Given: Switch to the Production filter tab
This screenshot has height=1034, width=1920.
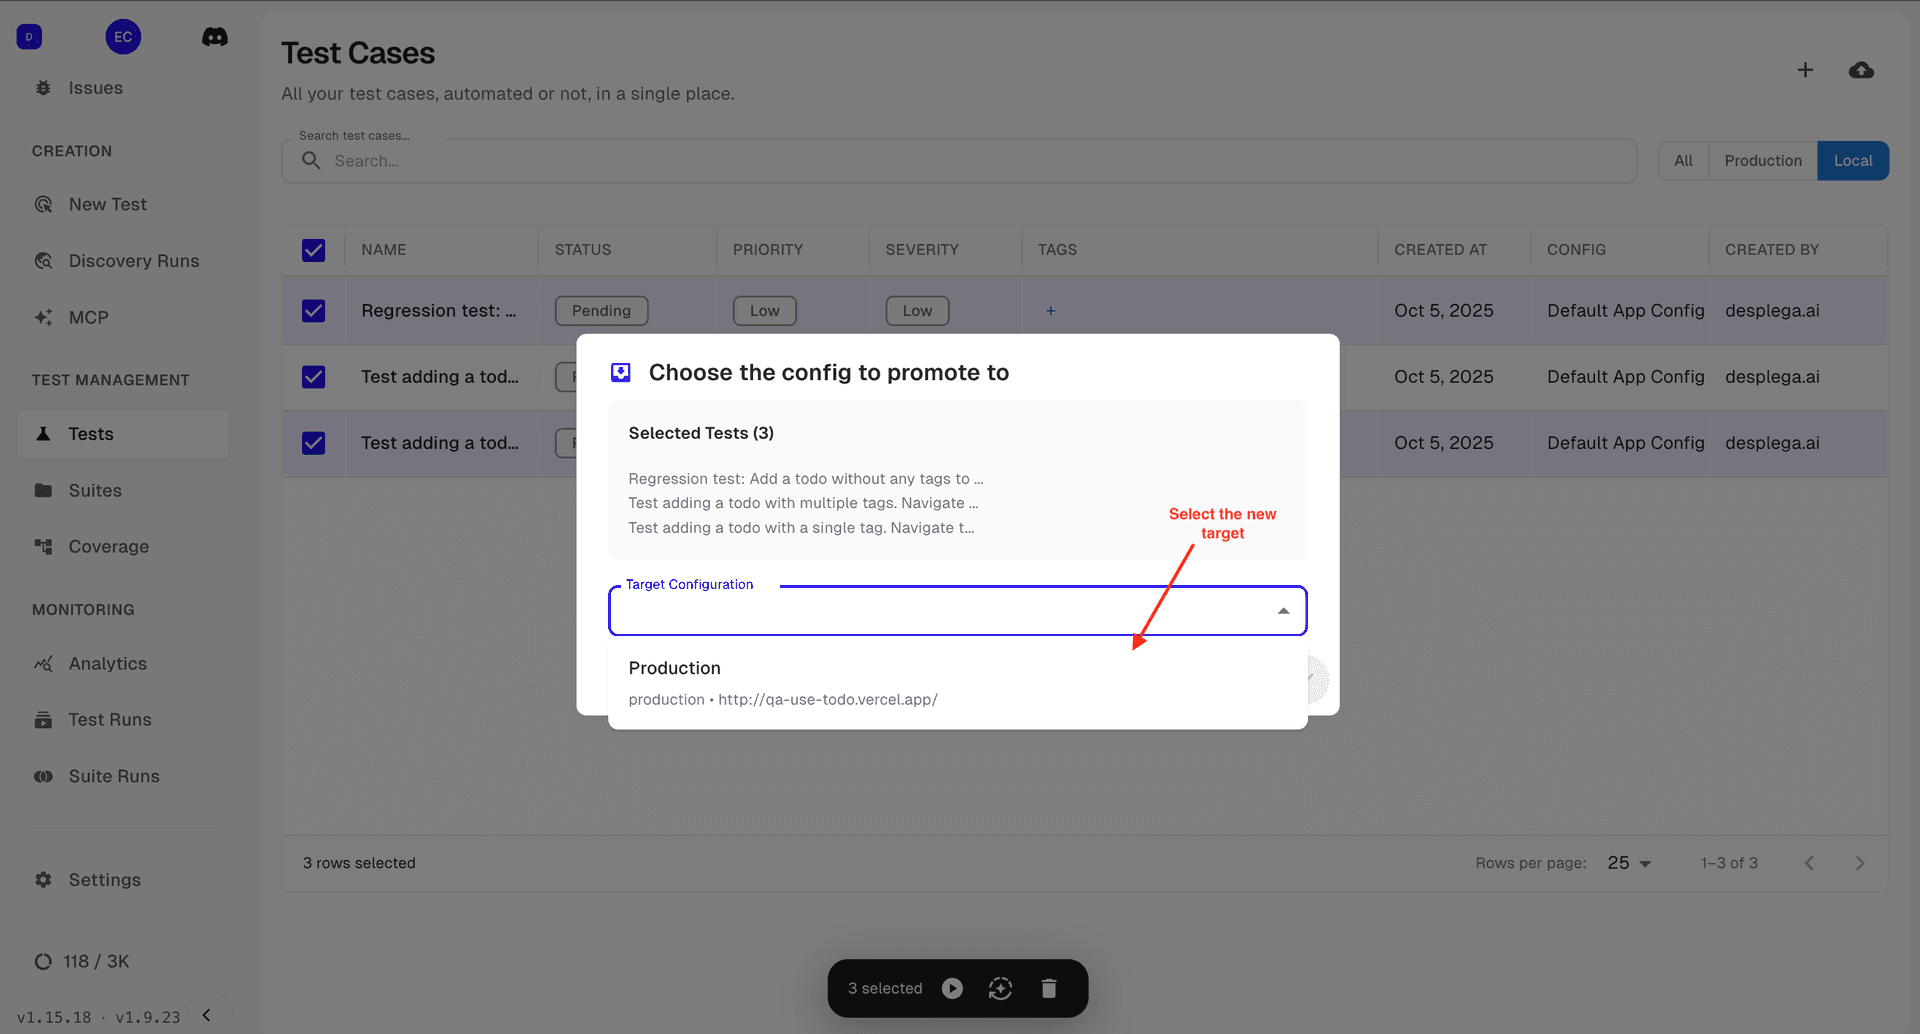Looking at the screenshot, I should 1762,161.
